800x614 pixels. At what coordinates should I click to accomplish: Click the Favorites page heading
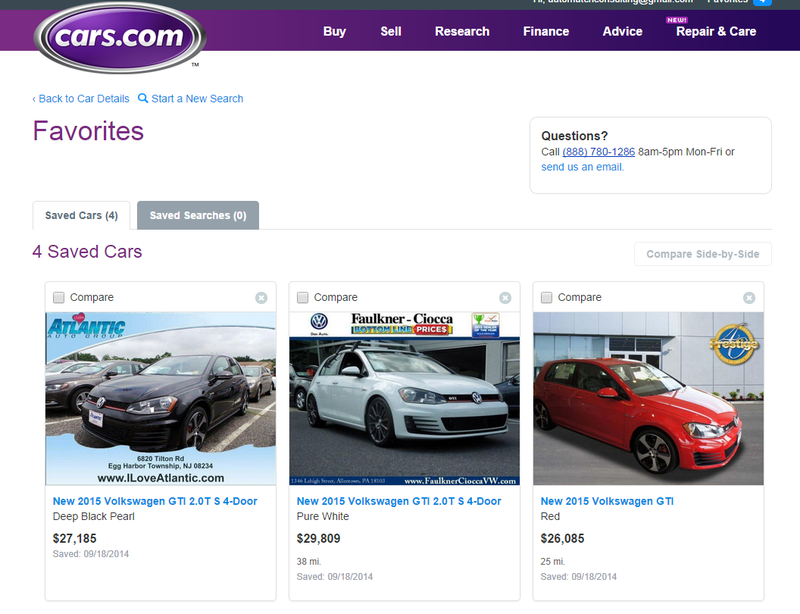click(x=88, y=131)
